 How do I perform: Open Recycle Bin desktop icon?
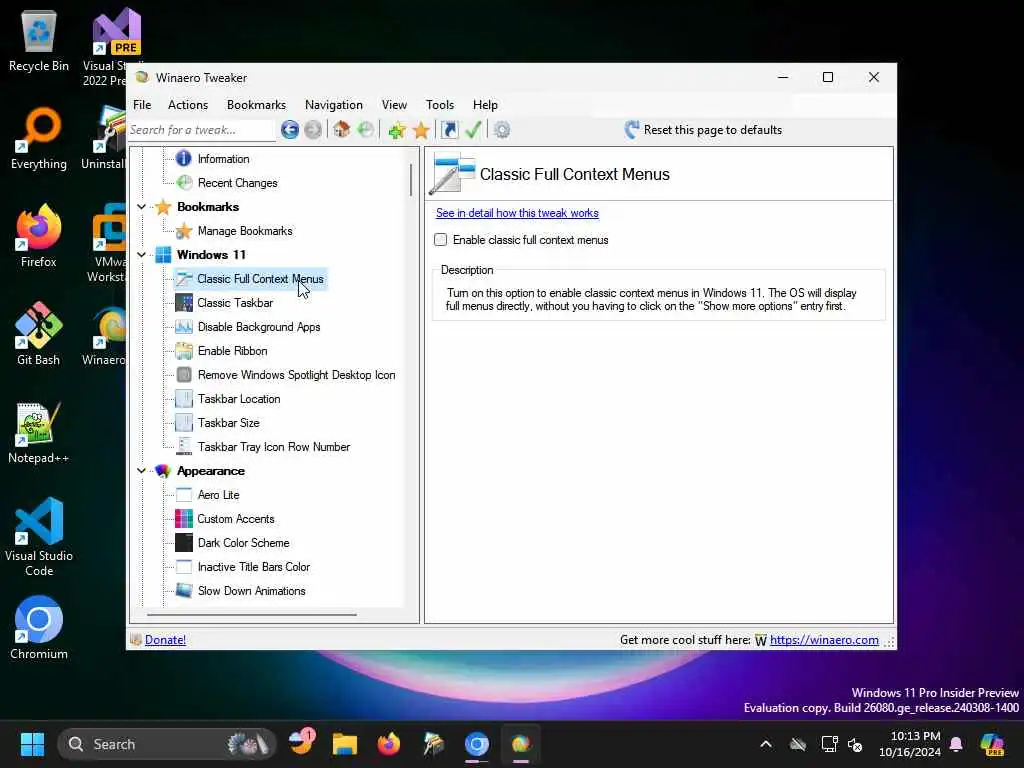point(39,41)
